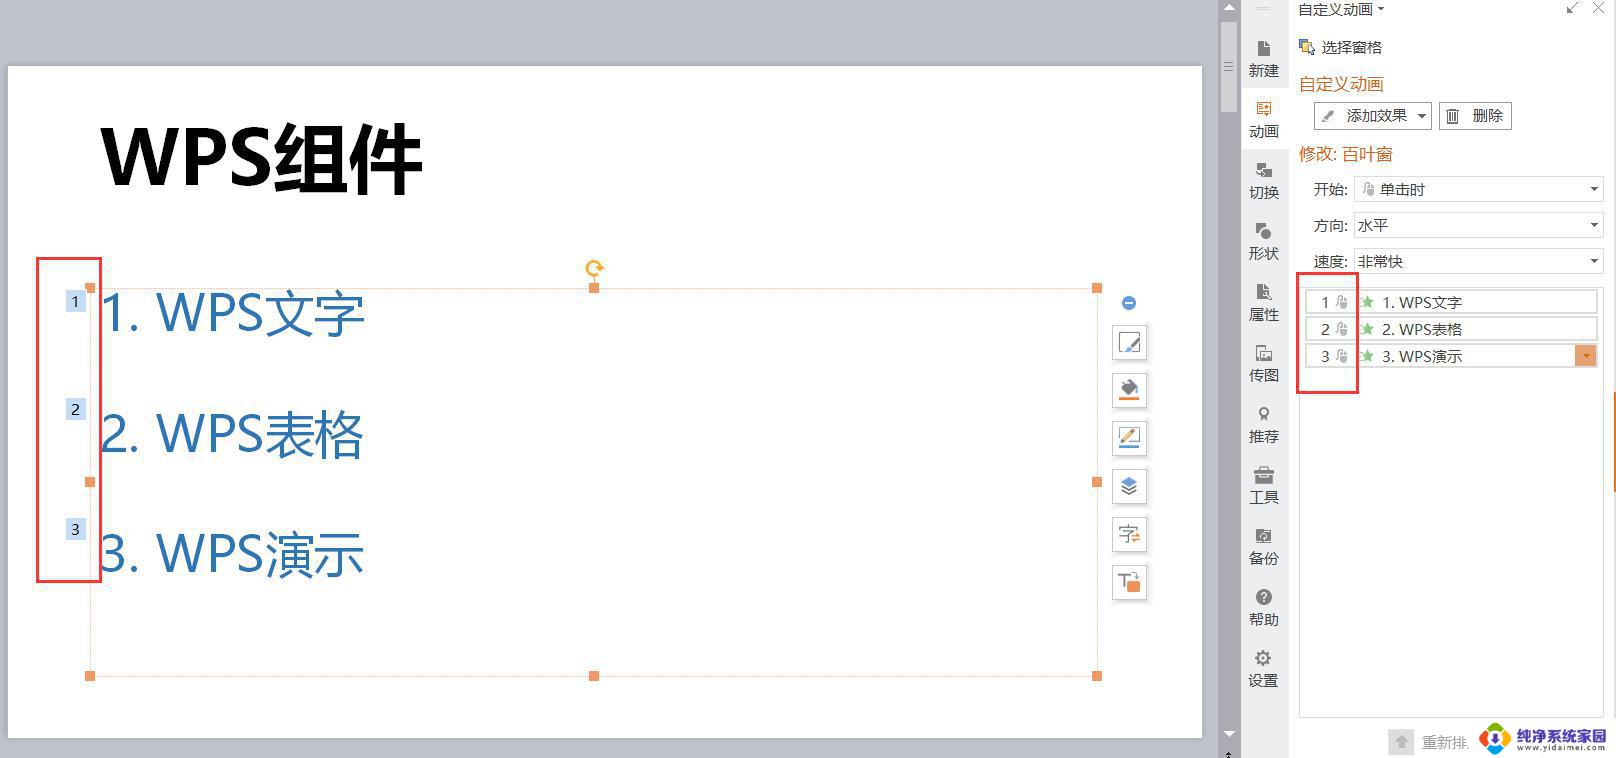Open the 备份 backup panel
This screenshot has height=758, width=1616.
tap(1263, 546)
